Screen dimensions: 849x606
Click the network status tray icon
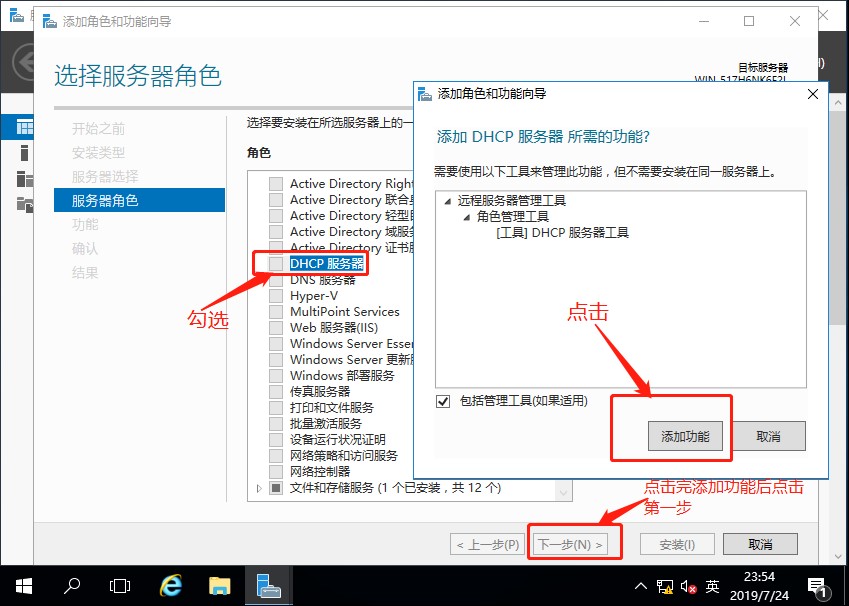click(x=664, y=587)
